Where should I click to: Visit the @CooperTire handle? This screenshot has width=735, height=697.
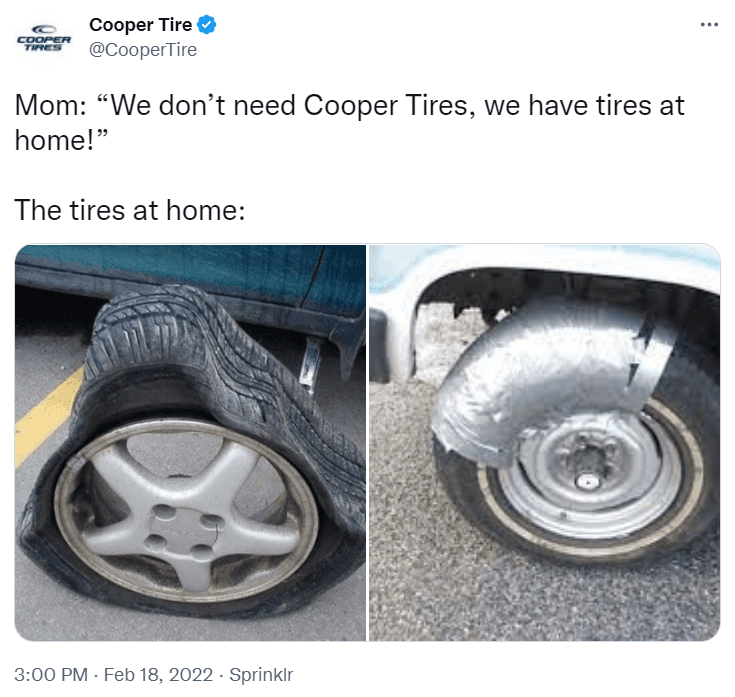click(143, 50)
